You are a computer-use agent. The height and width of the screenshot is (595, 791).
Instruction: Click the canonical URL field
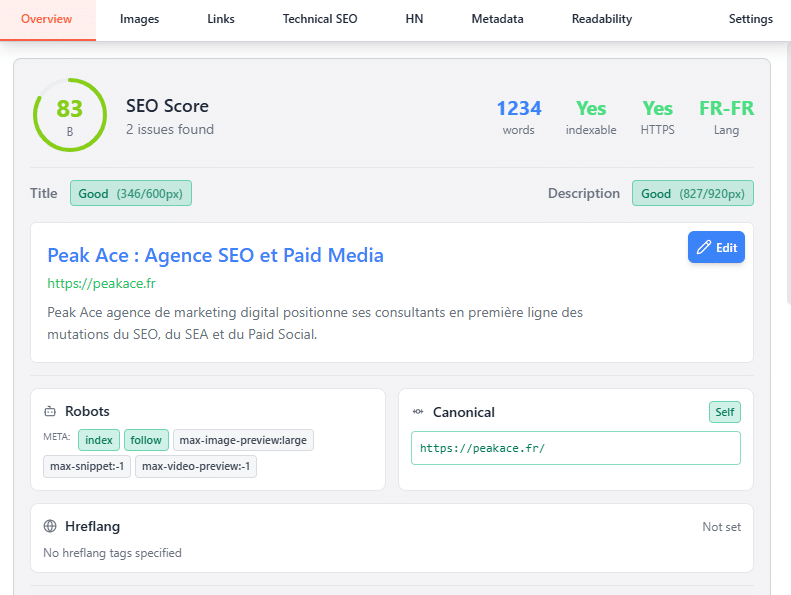pyautogui.click(x=576, y=448)
